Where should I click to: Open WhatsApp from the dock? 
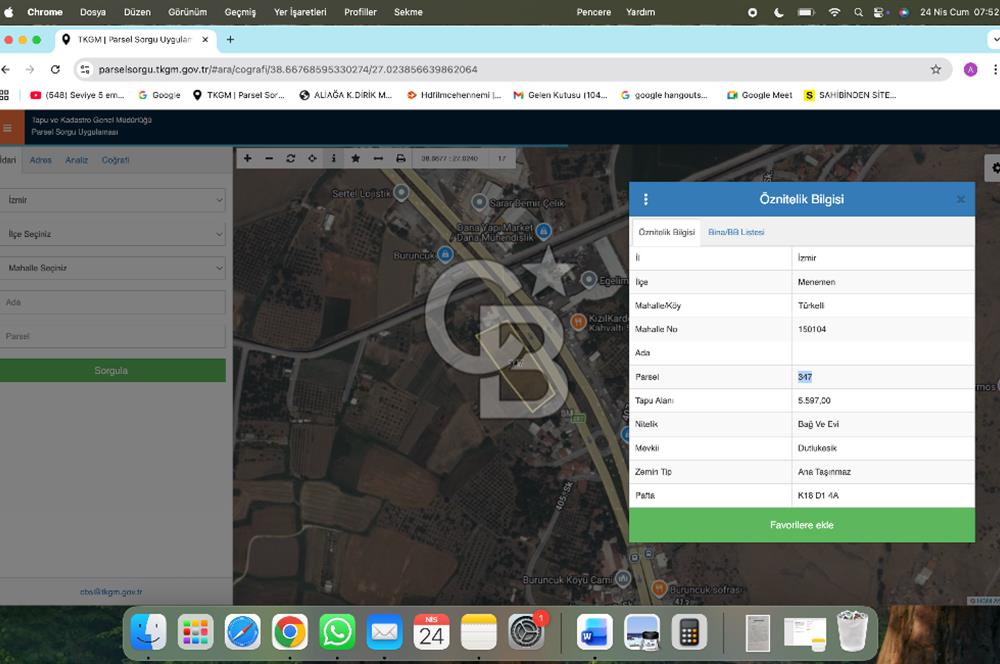click(x=337, y=632)
